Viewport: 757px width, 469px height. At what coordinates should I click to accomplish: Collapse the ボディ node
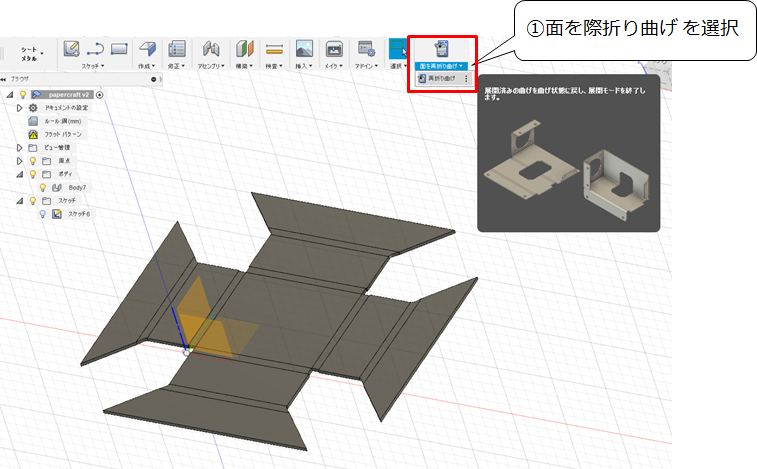(19, 174)
